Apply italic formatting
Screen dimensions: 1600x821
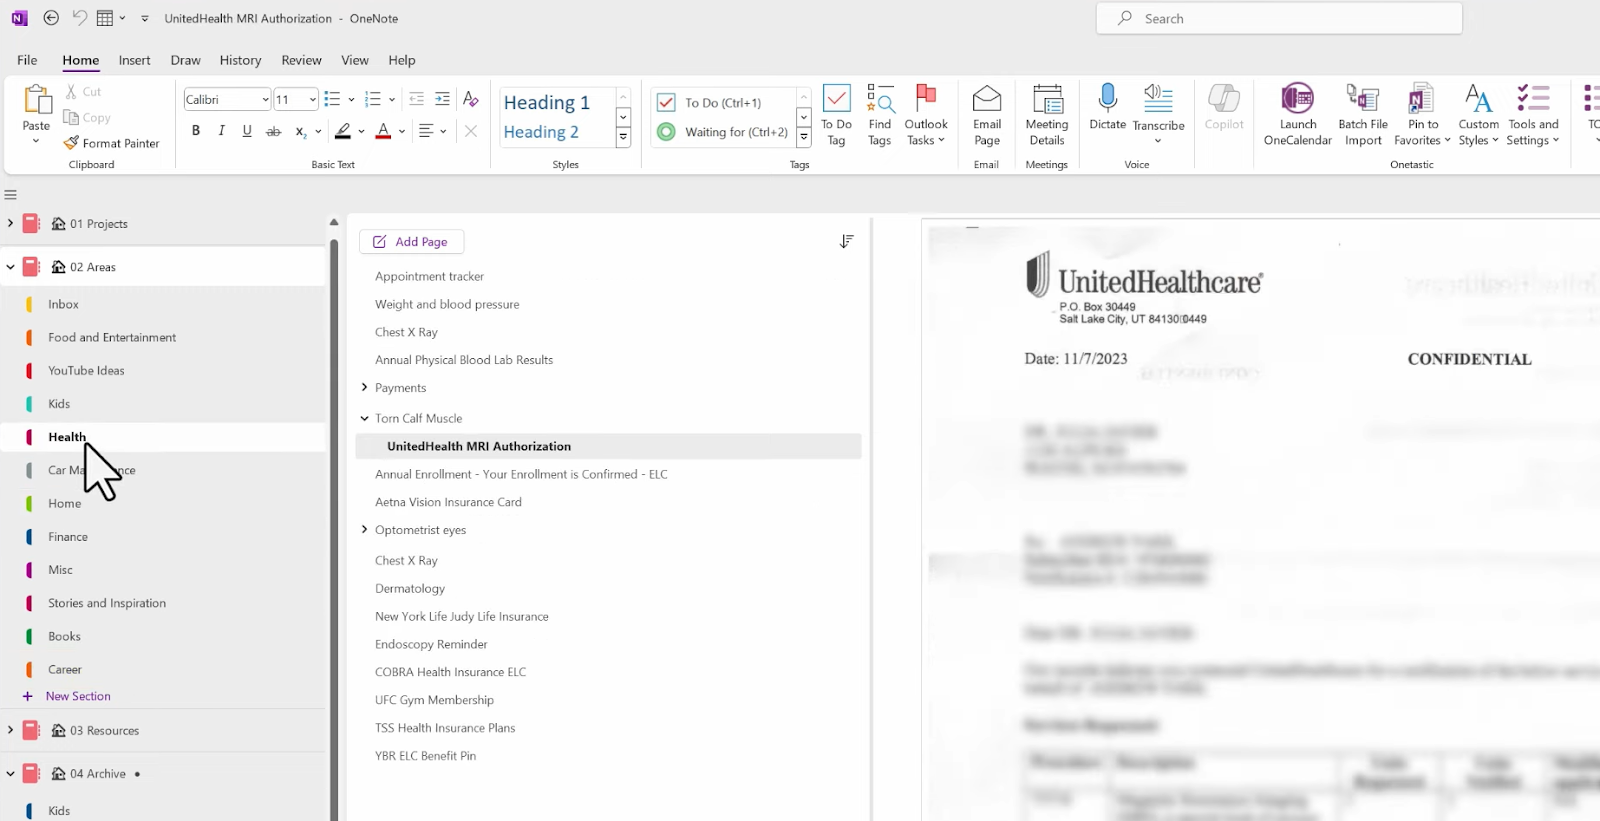coord(221,131)
